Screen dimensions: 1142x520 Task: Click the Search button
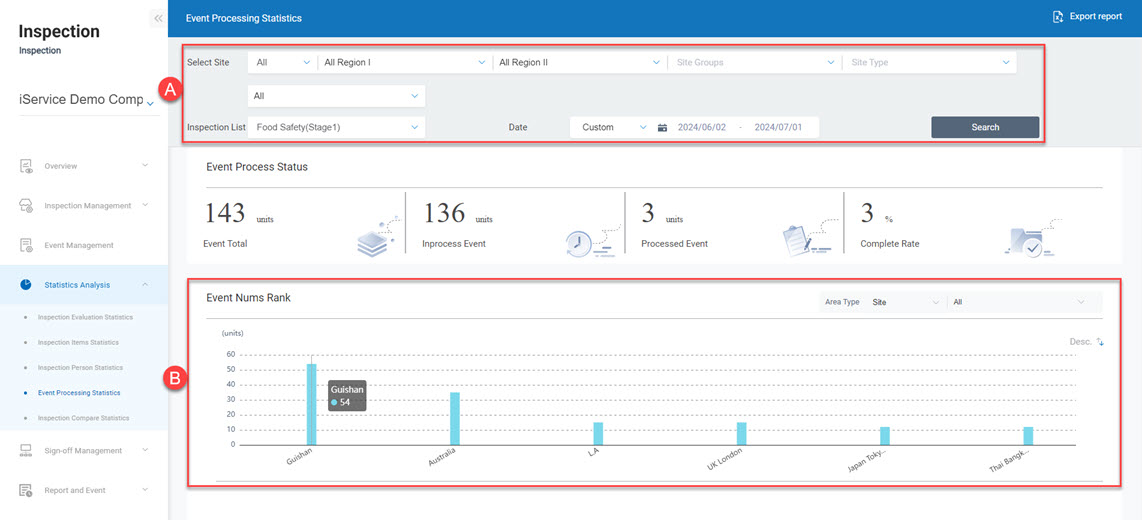[x=985, y=127]
